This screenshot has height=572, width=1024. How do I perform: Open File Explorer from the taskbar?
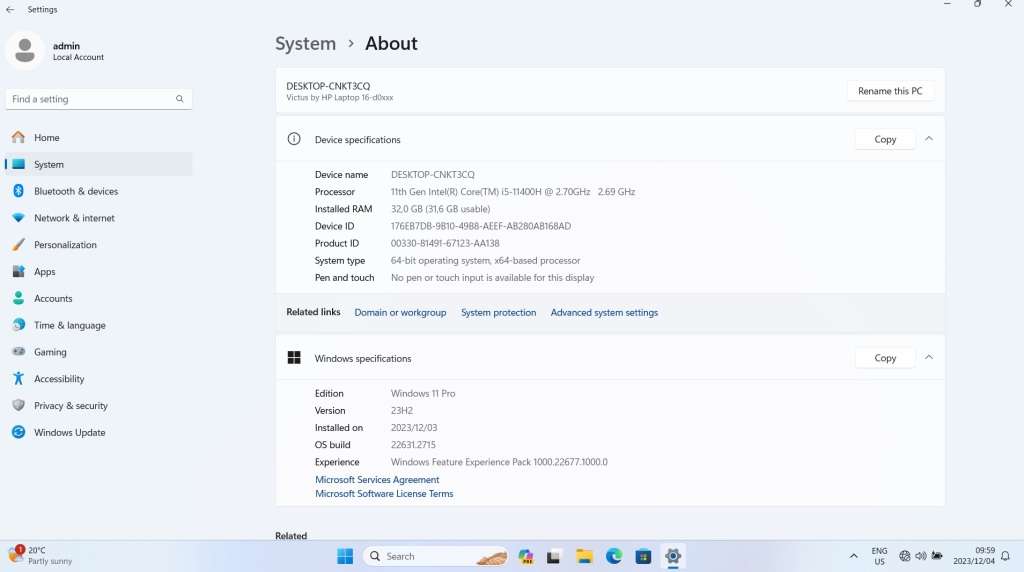pos(585,556)
